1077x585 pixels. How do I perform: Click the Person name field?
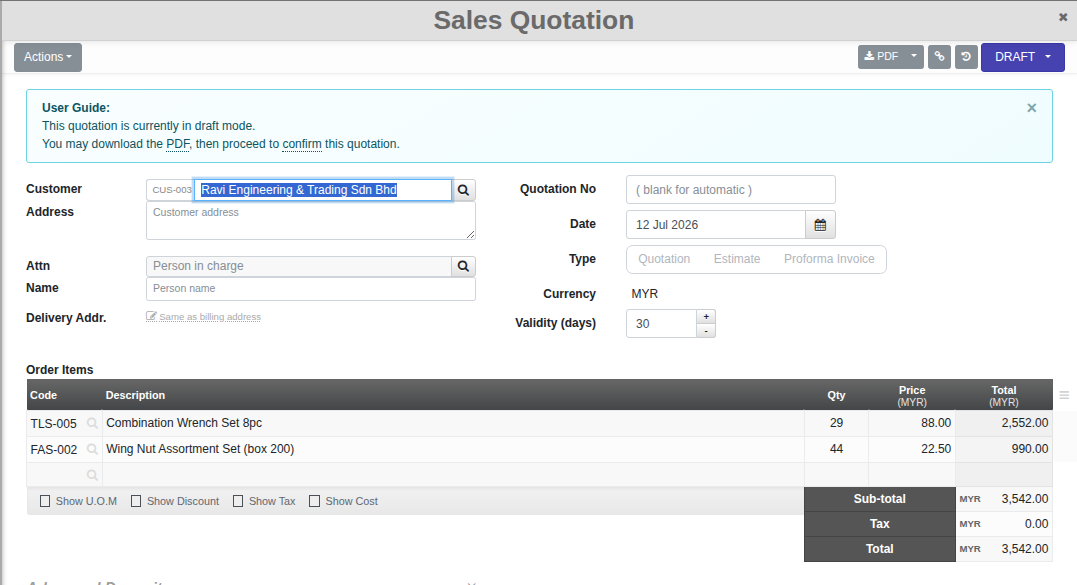[x=310, y=289]
